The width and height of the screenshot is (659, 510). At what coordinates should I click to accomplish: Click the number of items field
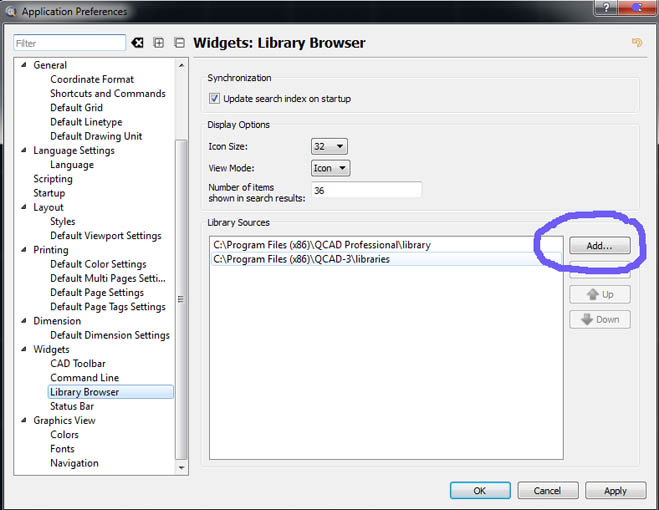click(366, 190)
